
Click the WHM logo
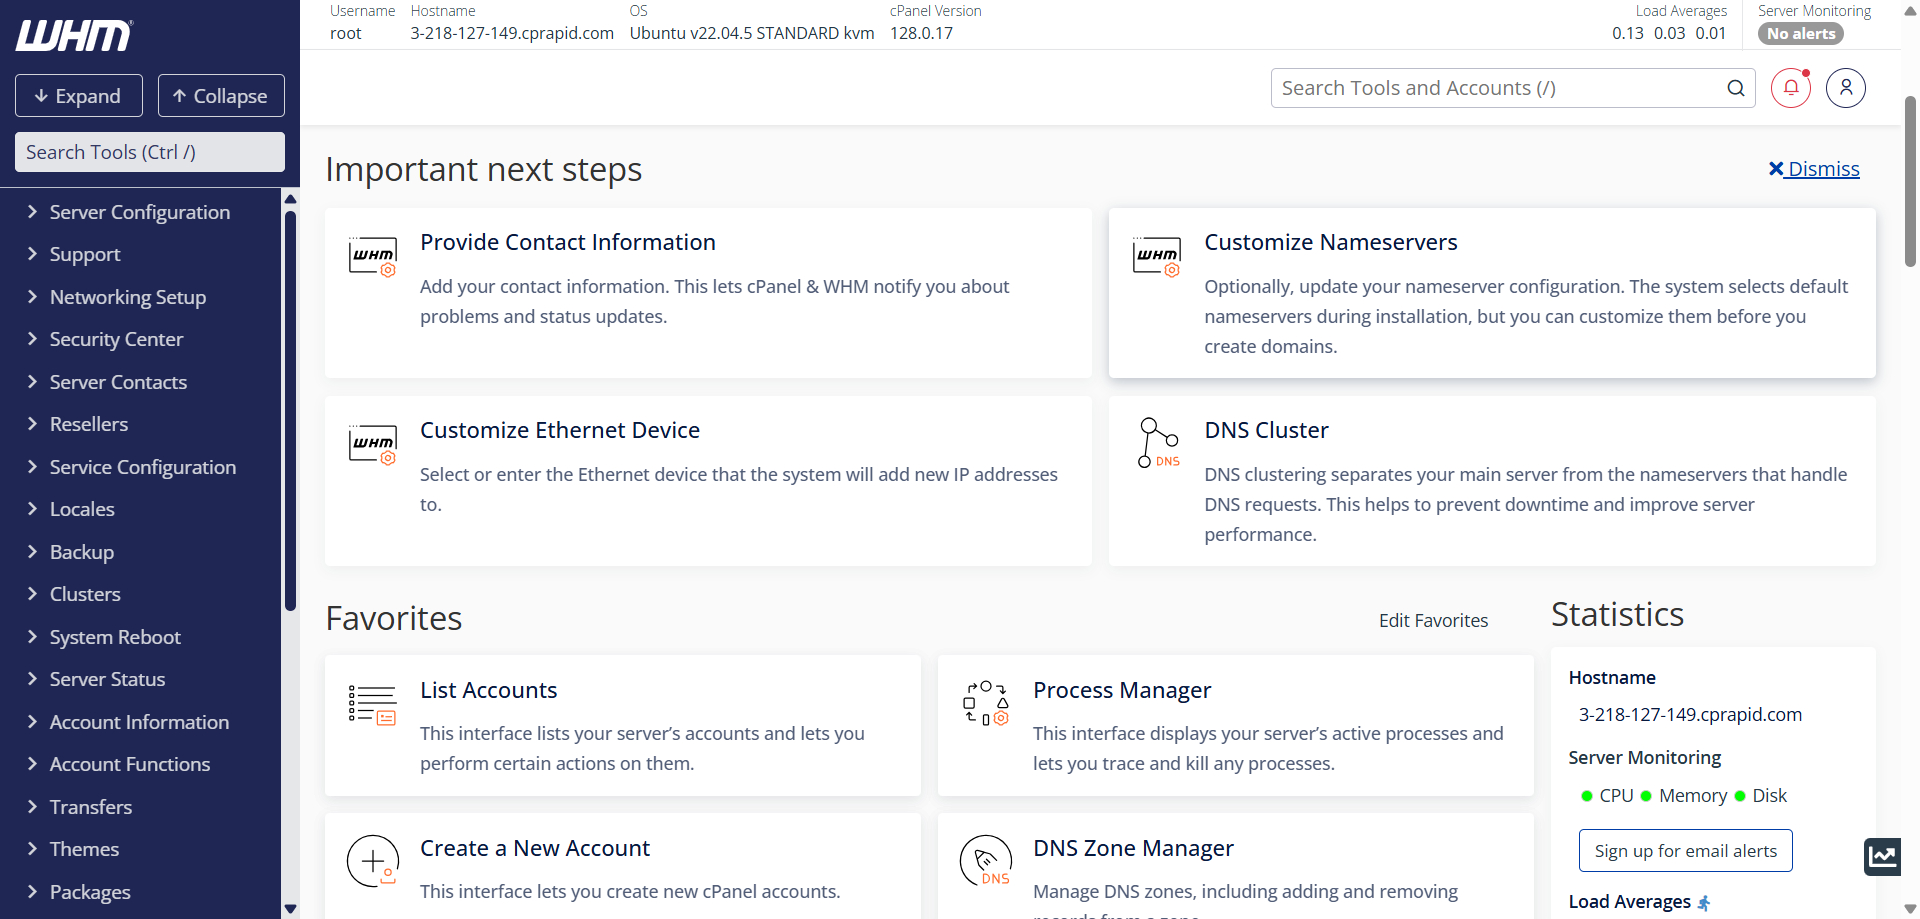74,36
